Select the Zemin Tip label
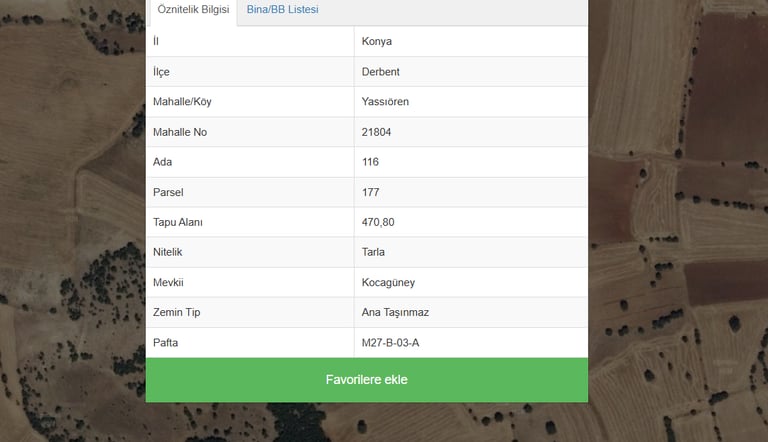The image size is (768, 442). pyautogui.click(x=176, y=313)
